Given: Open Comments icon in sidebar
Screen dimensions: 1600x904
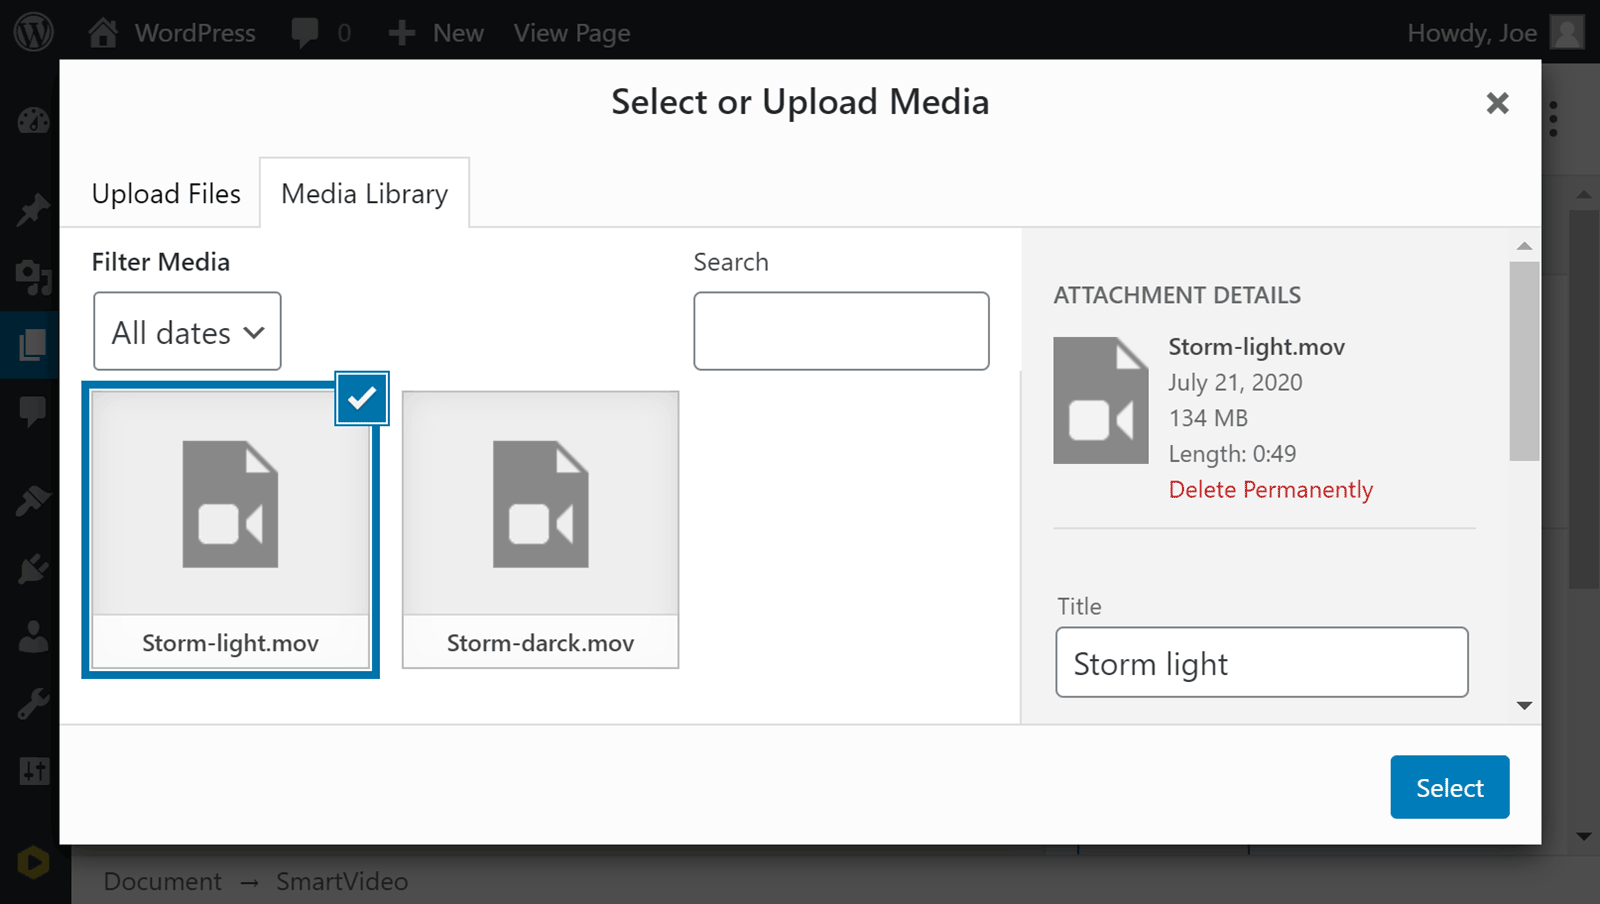Looking at the screenshot, I should [x=33, y=411].
